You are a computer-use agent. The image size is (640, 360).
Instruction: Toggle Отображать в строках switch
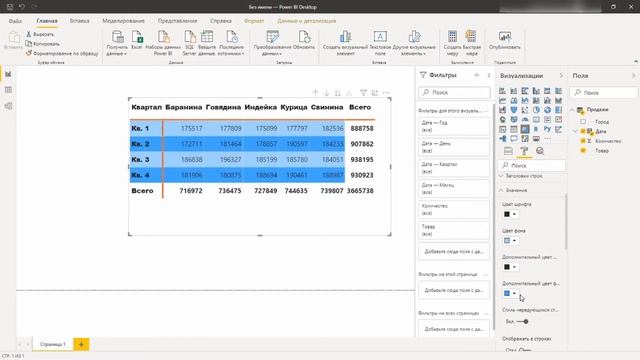524,350
